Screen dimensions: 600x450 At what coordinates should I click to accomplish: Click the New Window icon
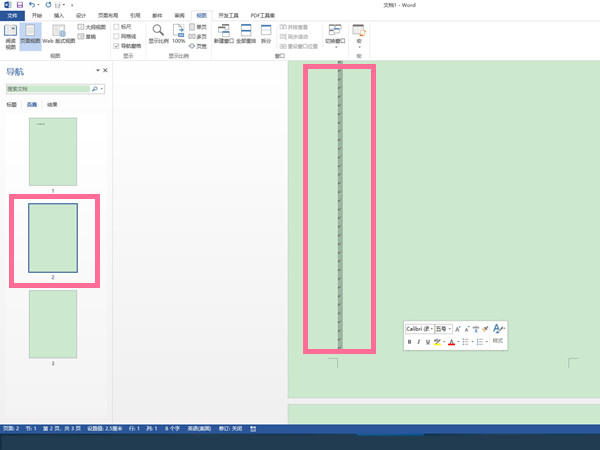(223, 34)
